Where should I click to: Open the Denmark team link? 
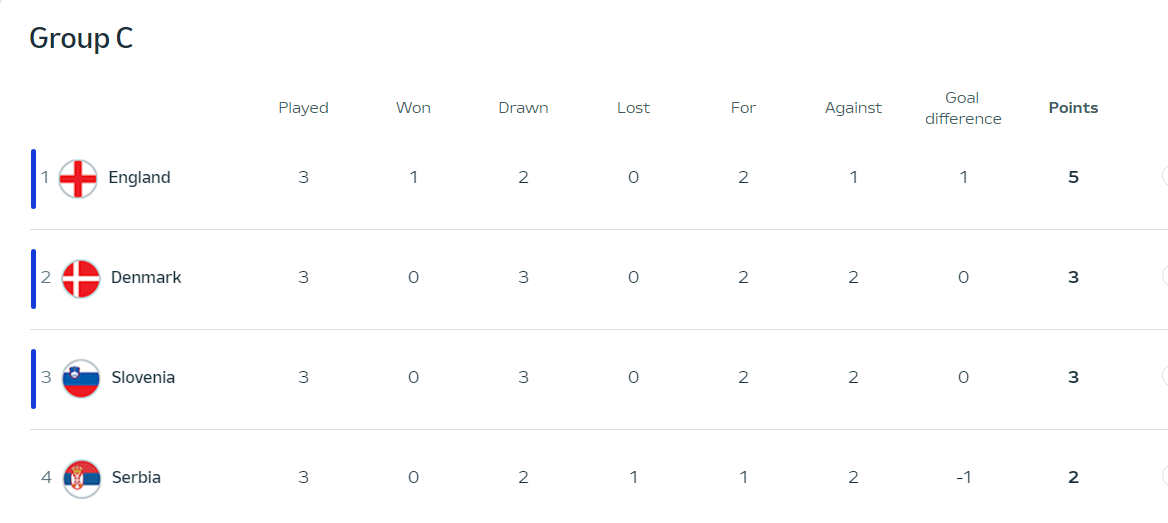[146, 277]
